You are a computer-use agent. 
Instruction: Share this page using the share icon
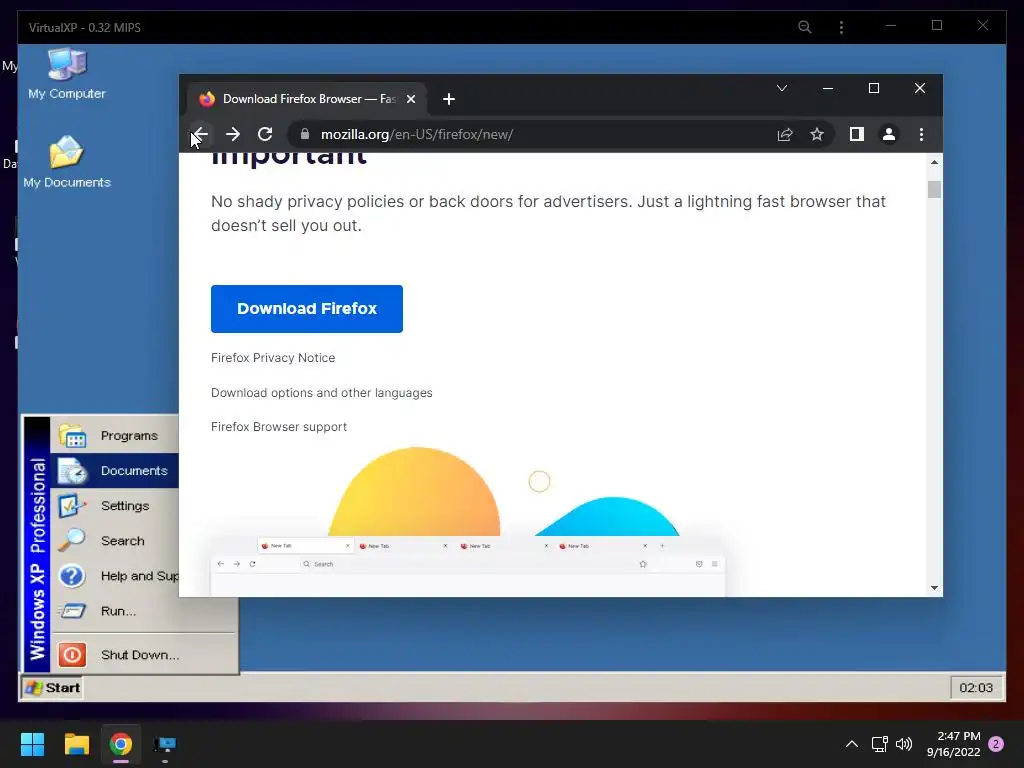785,135
